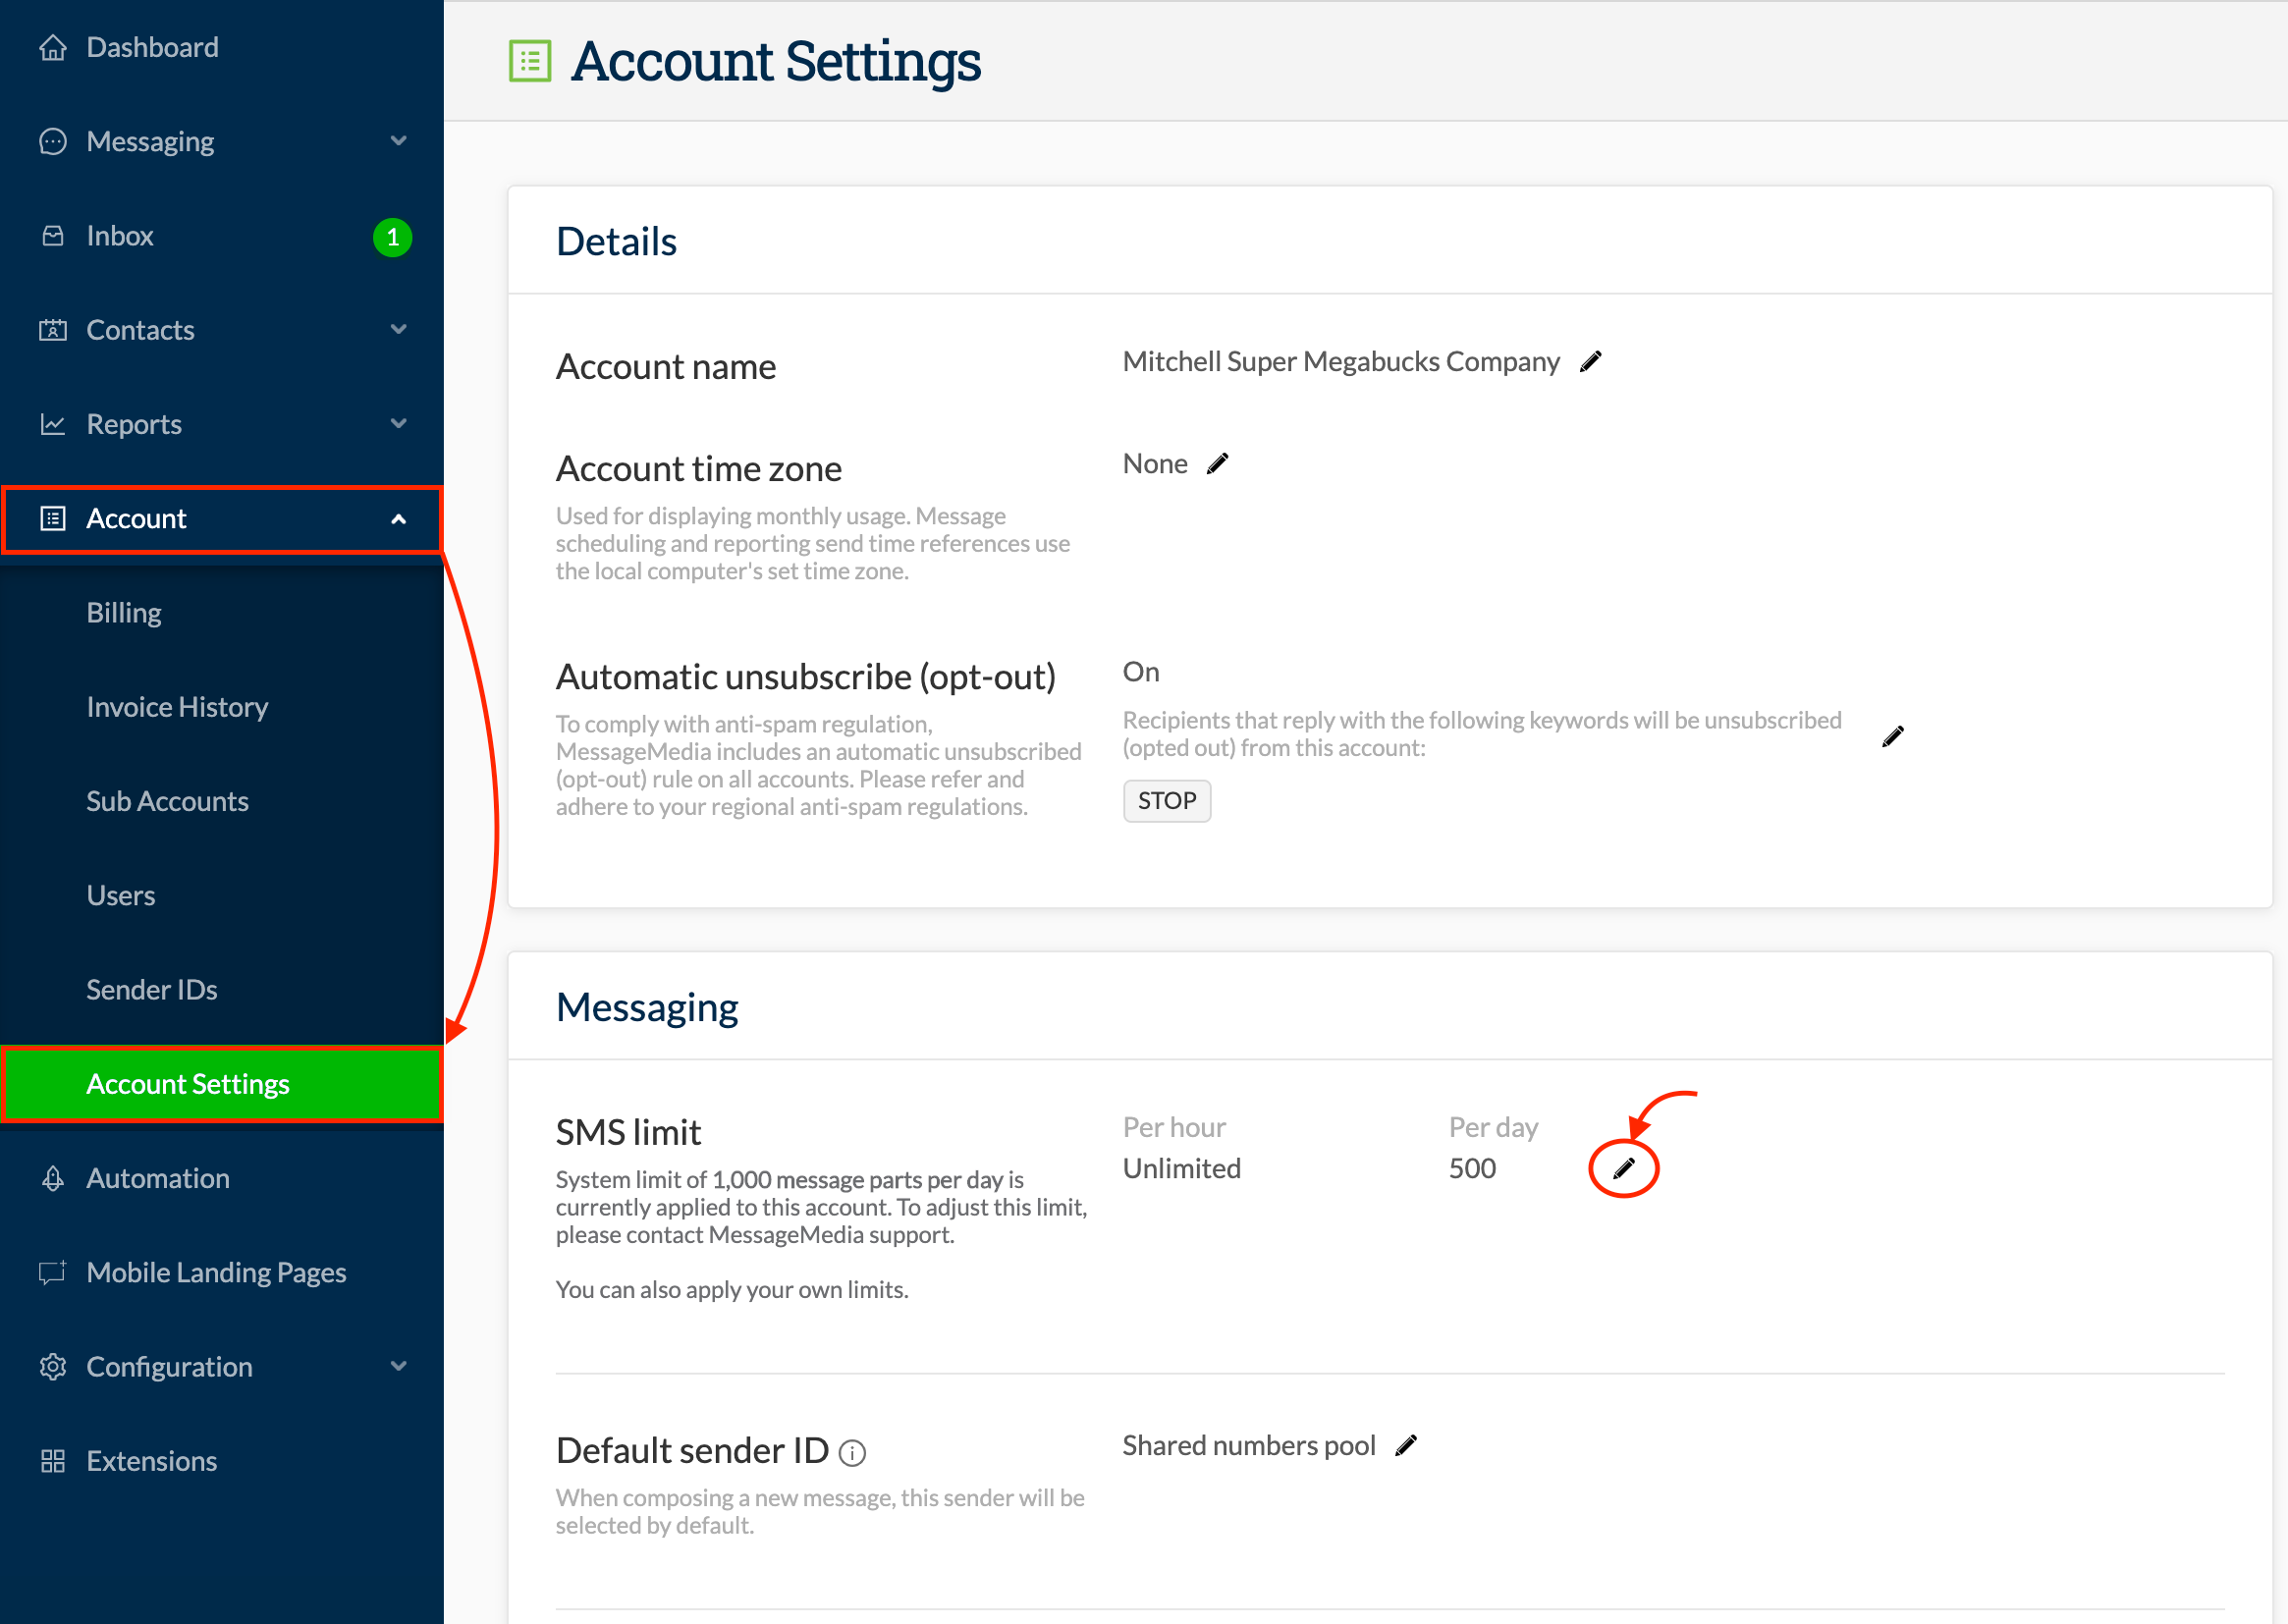The image size is (2288, 1624).
Task: Click the time zone value None
Action: click(1155, 464)
